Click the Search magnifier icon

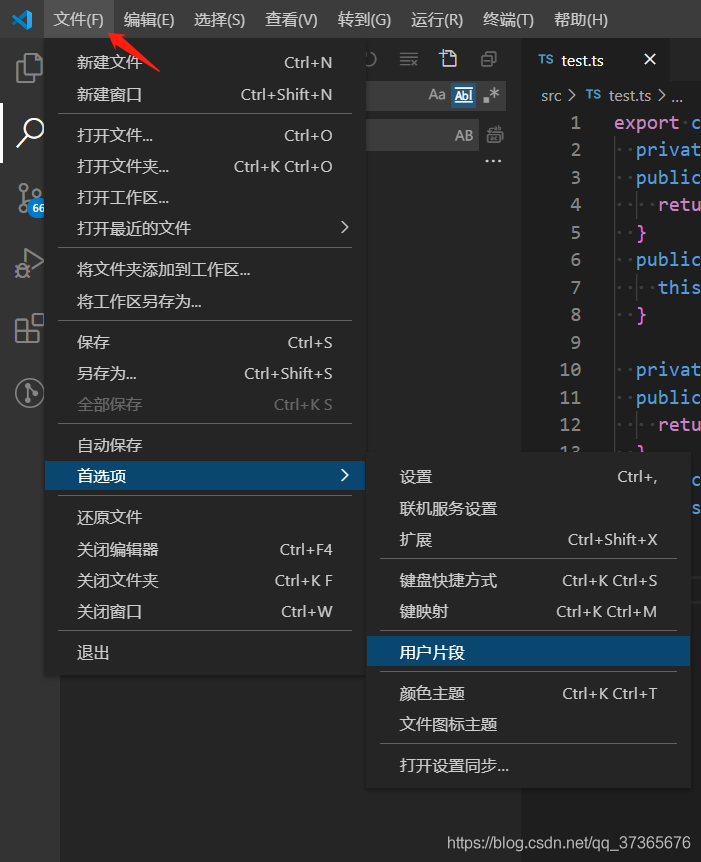pos(31,131)
